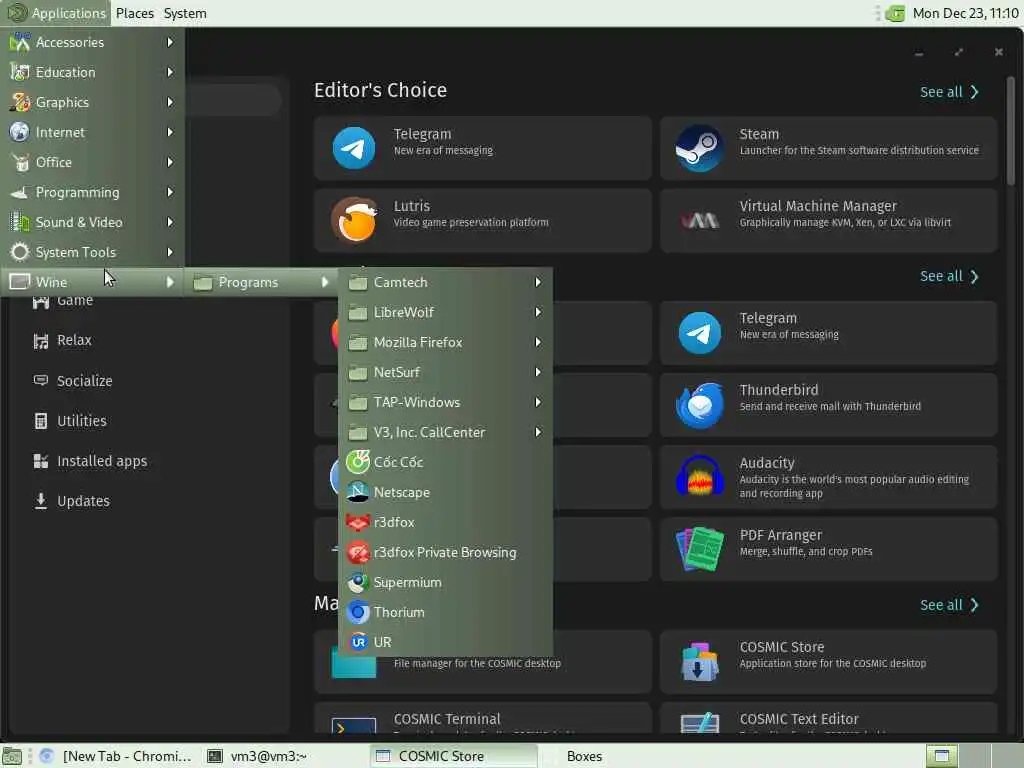Click the Relax sidebar icon

40,340
